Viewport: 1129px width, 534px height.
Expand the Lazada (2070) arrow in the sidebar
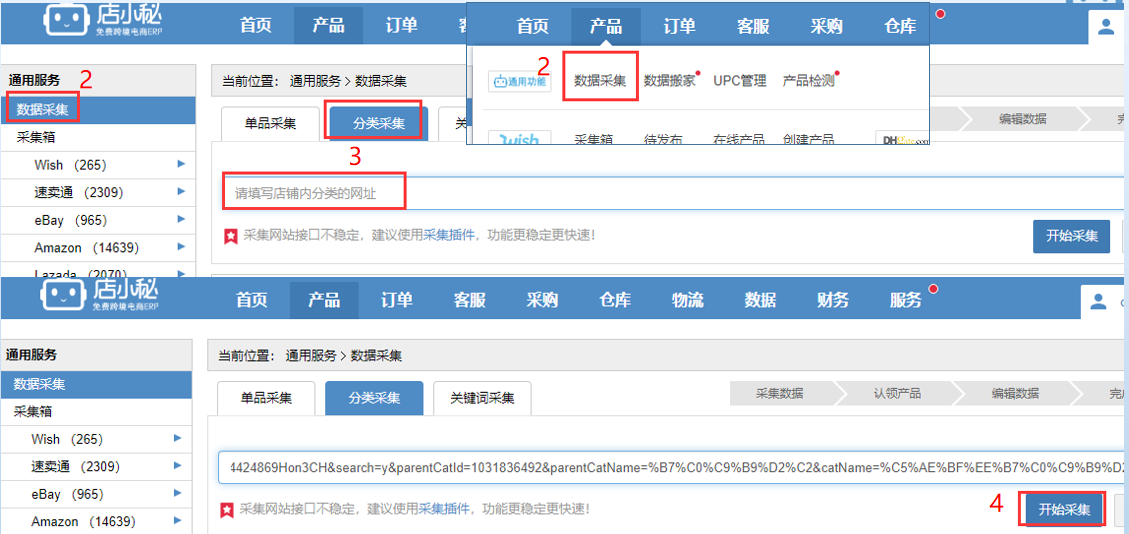(181, 273)
